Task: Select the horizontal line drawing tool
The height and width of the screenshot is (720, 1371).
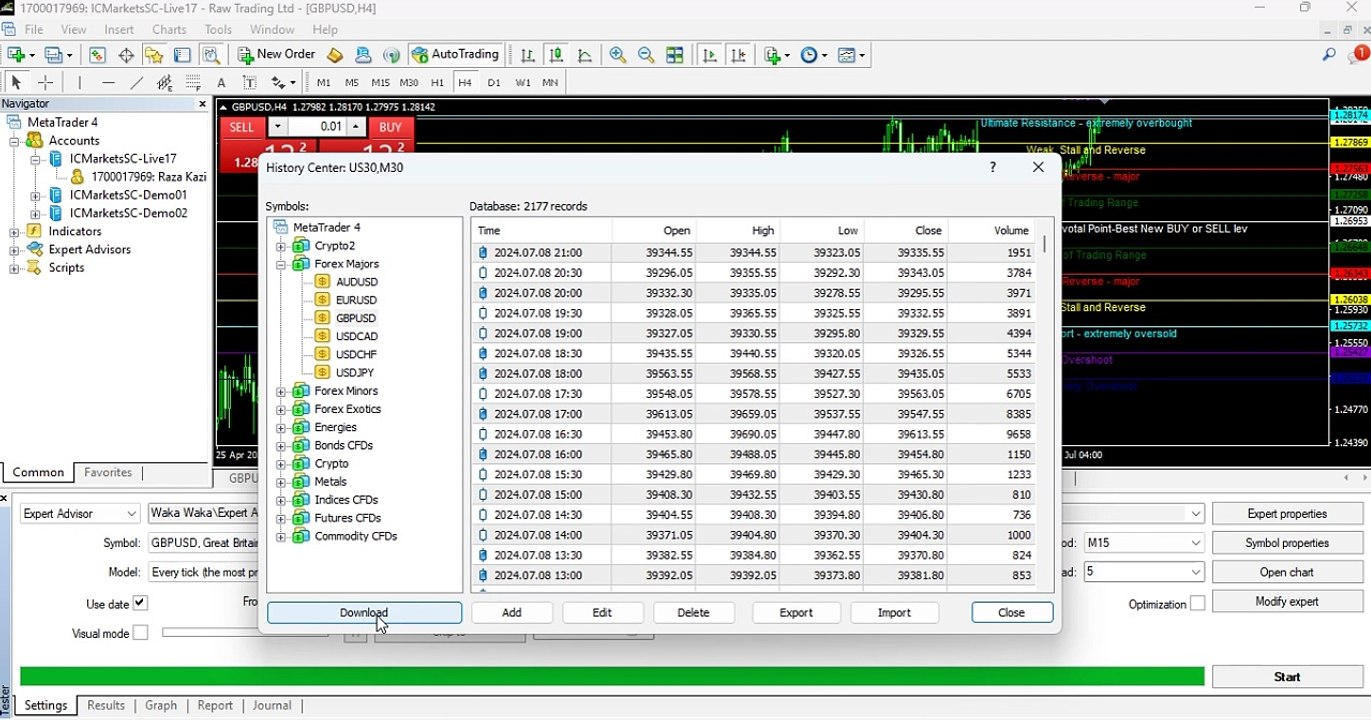Action: coord(108,83)
